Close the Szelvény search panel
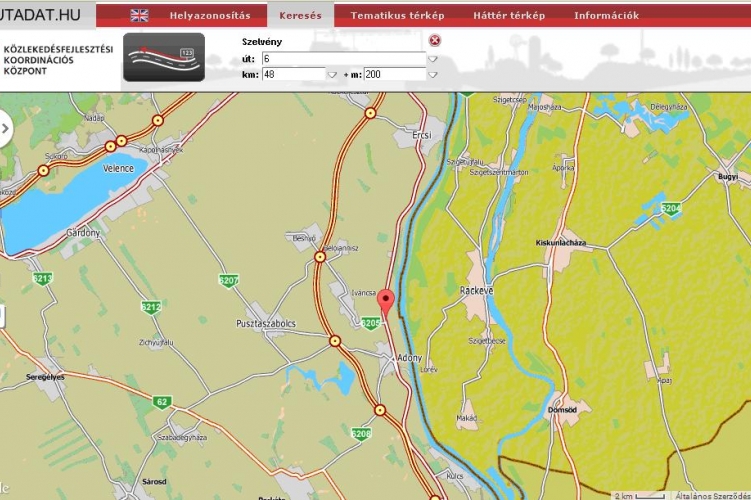 [x=434, y=41]
